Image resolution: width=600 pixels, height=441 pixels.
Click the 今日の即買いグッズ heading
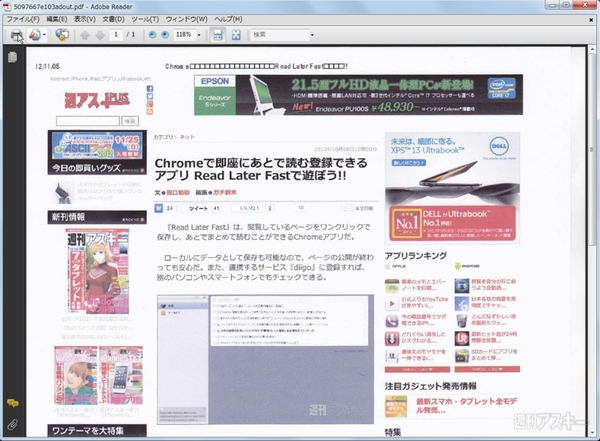pos(86,168)
